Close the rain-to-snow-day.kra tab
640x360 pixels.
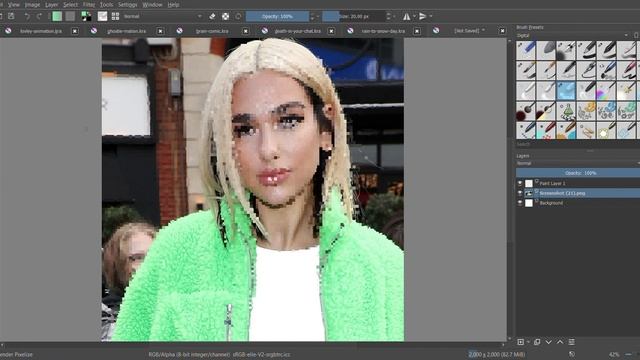(x=417, y=31)
